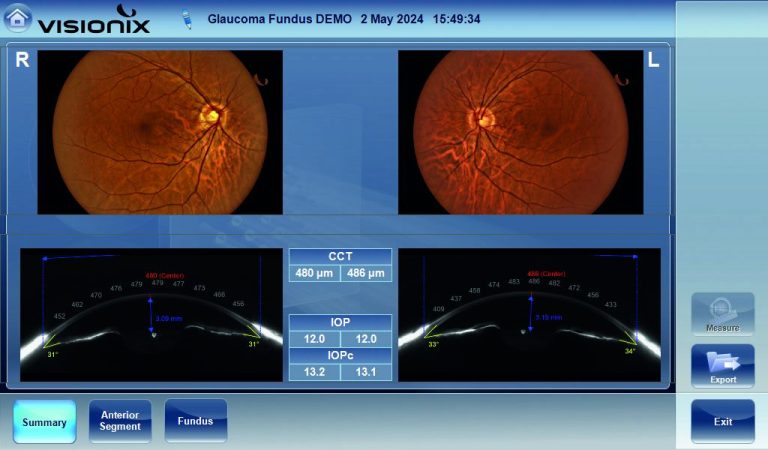Click the pen icon beside the patient name
This screenshot has width=768, height=450.
tap(187, 19)
